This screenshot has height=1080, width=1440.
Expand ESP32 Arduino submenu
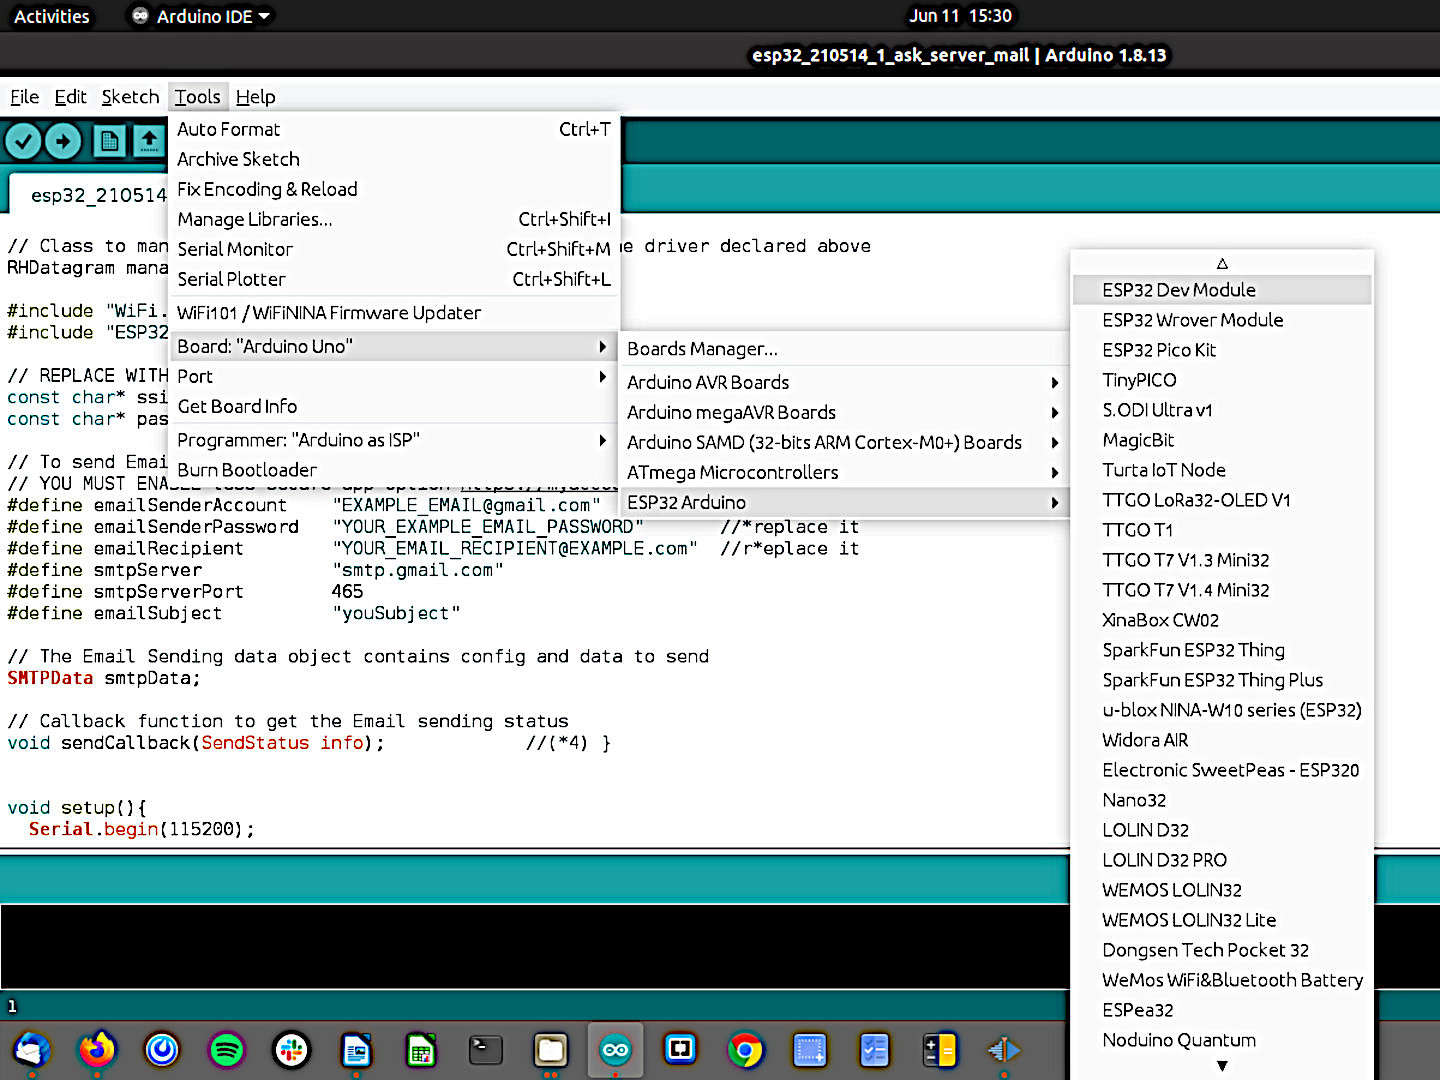click(x=845, y=502)
